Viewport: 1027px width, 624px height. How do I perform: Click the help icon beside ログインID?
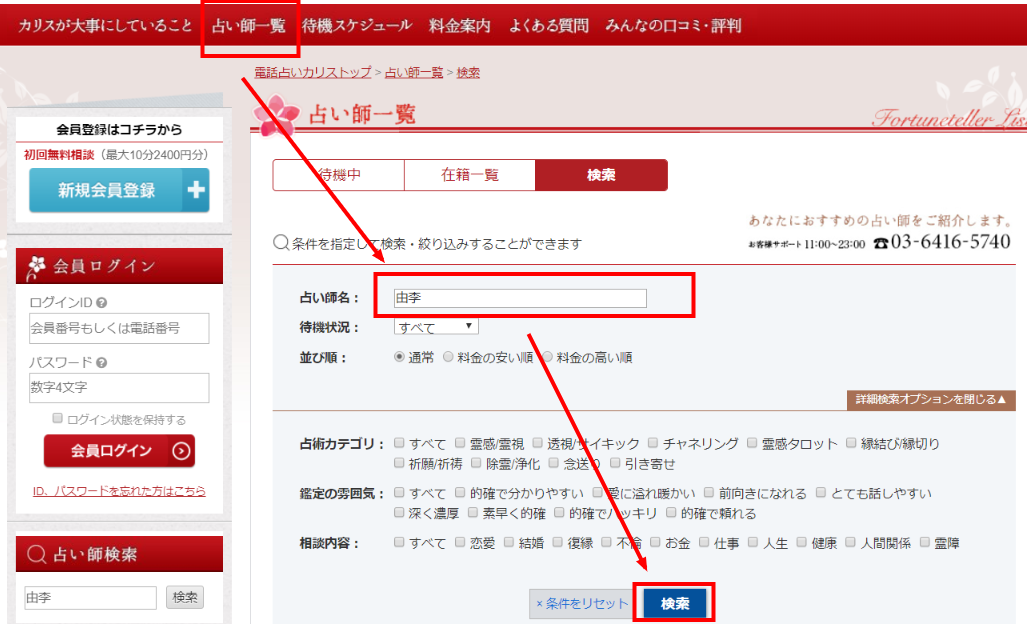pos(102,302)
